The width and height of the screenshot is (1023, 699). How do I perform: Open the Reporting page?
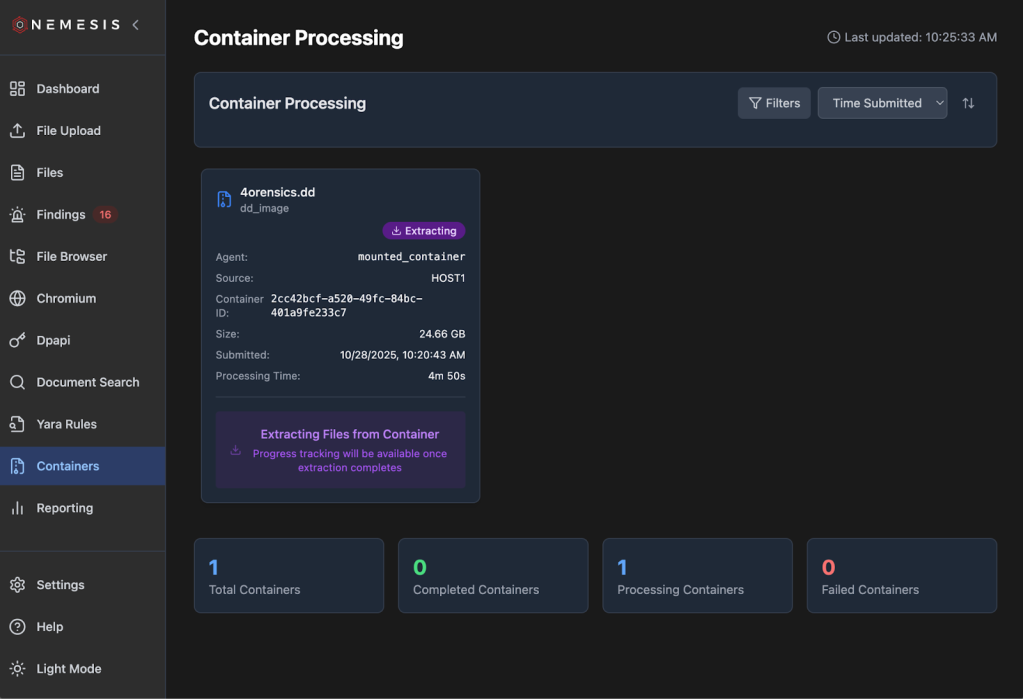[64, 508]
